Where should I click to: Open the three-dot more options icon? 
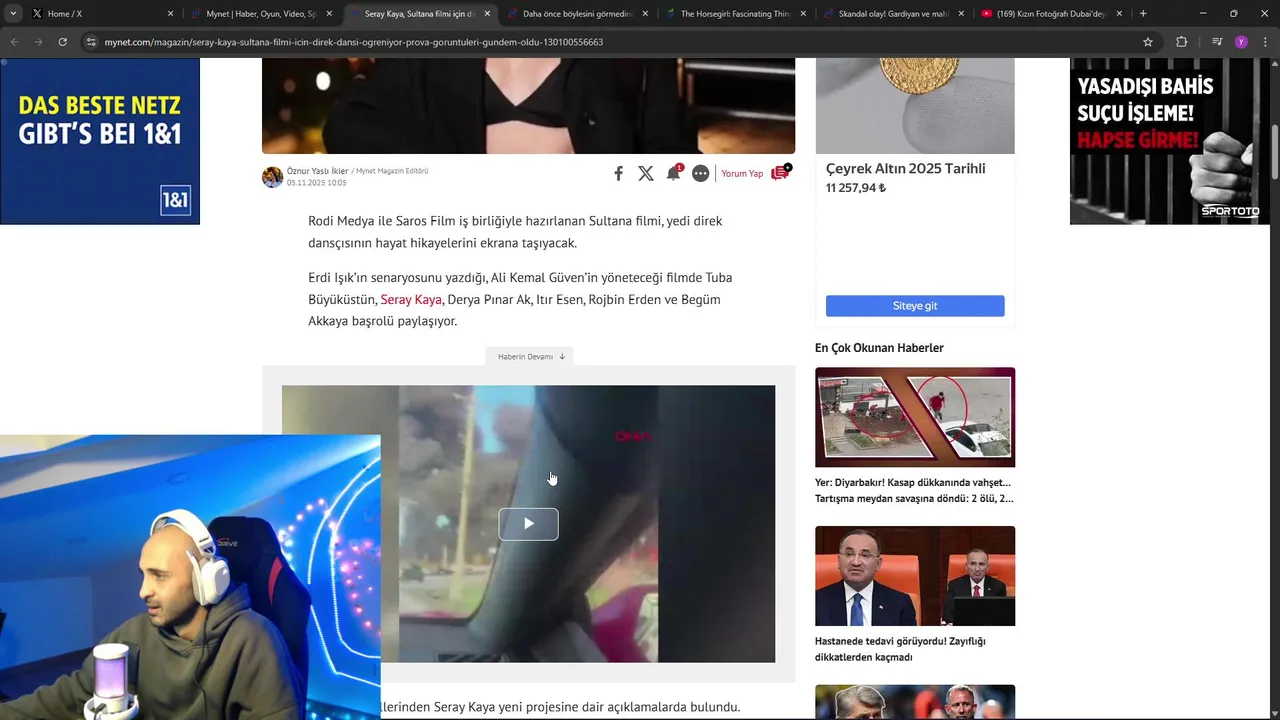click(x=701, y=174)
